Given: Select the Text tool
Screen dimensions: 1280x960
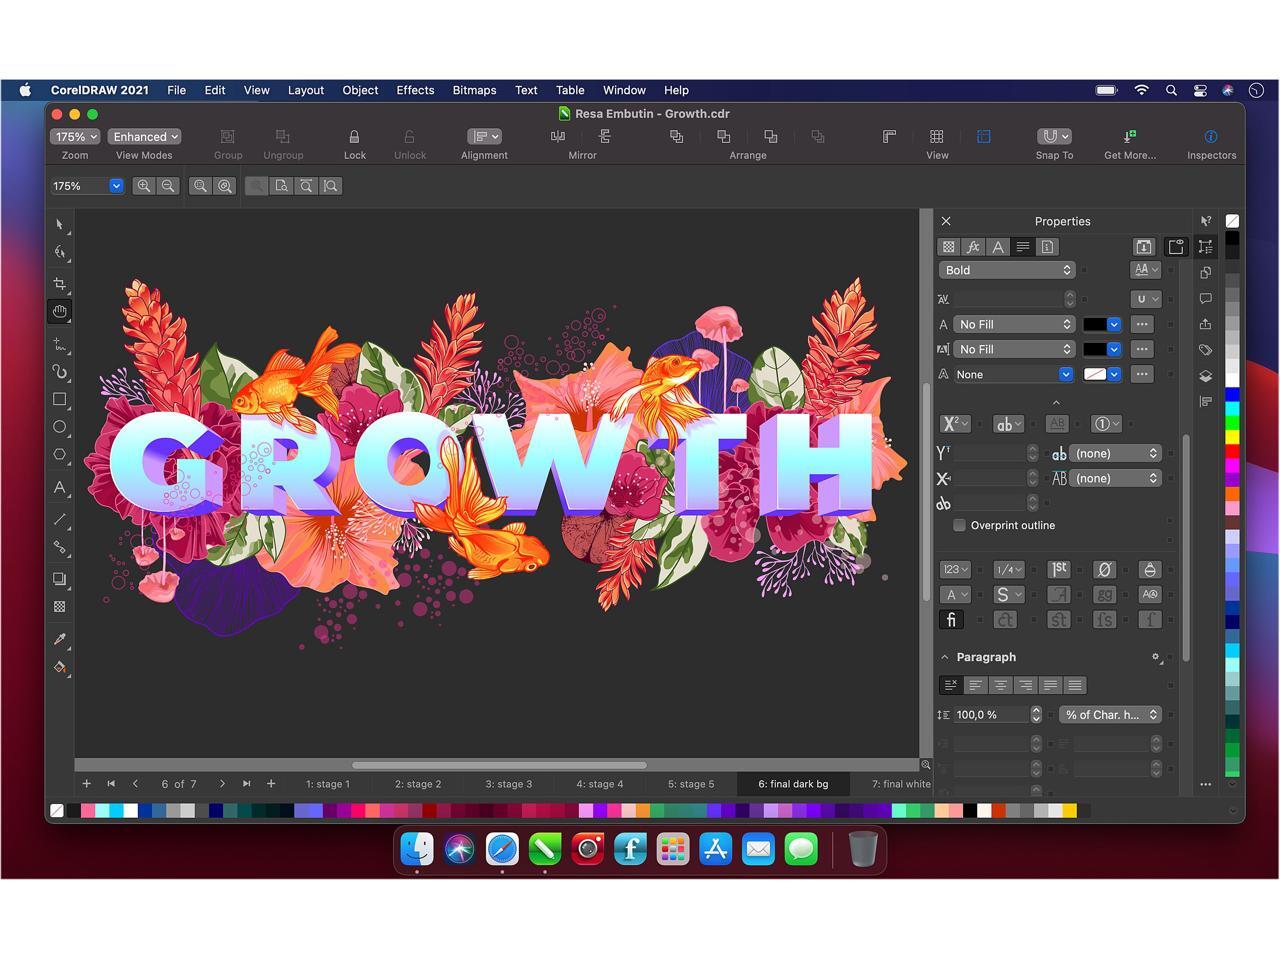Looking at the screenshot, I should (x=60, y=488).
